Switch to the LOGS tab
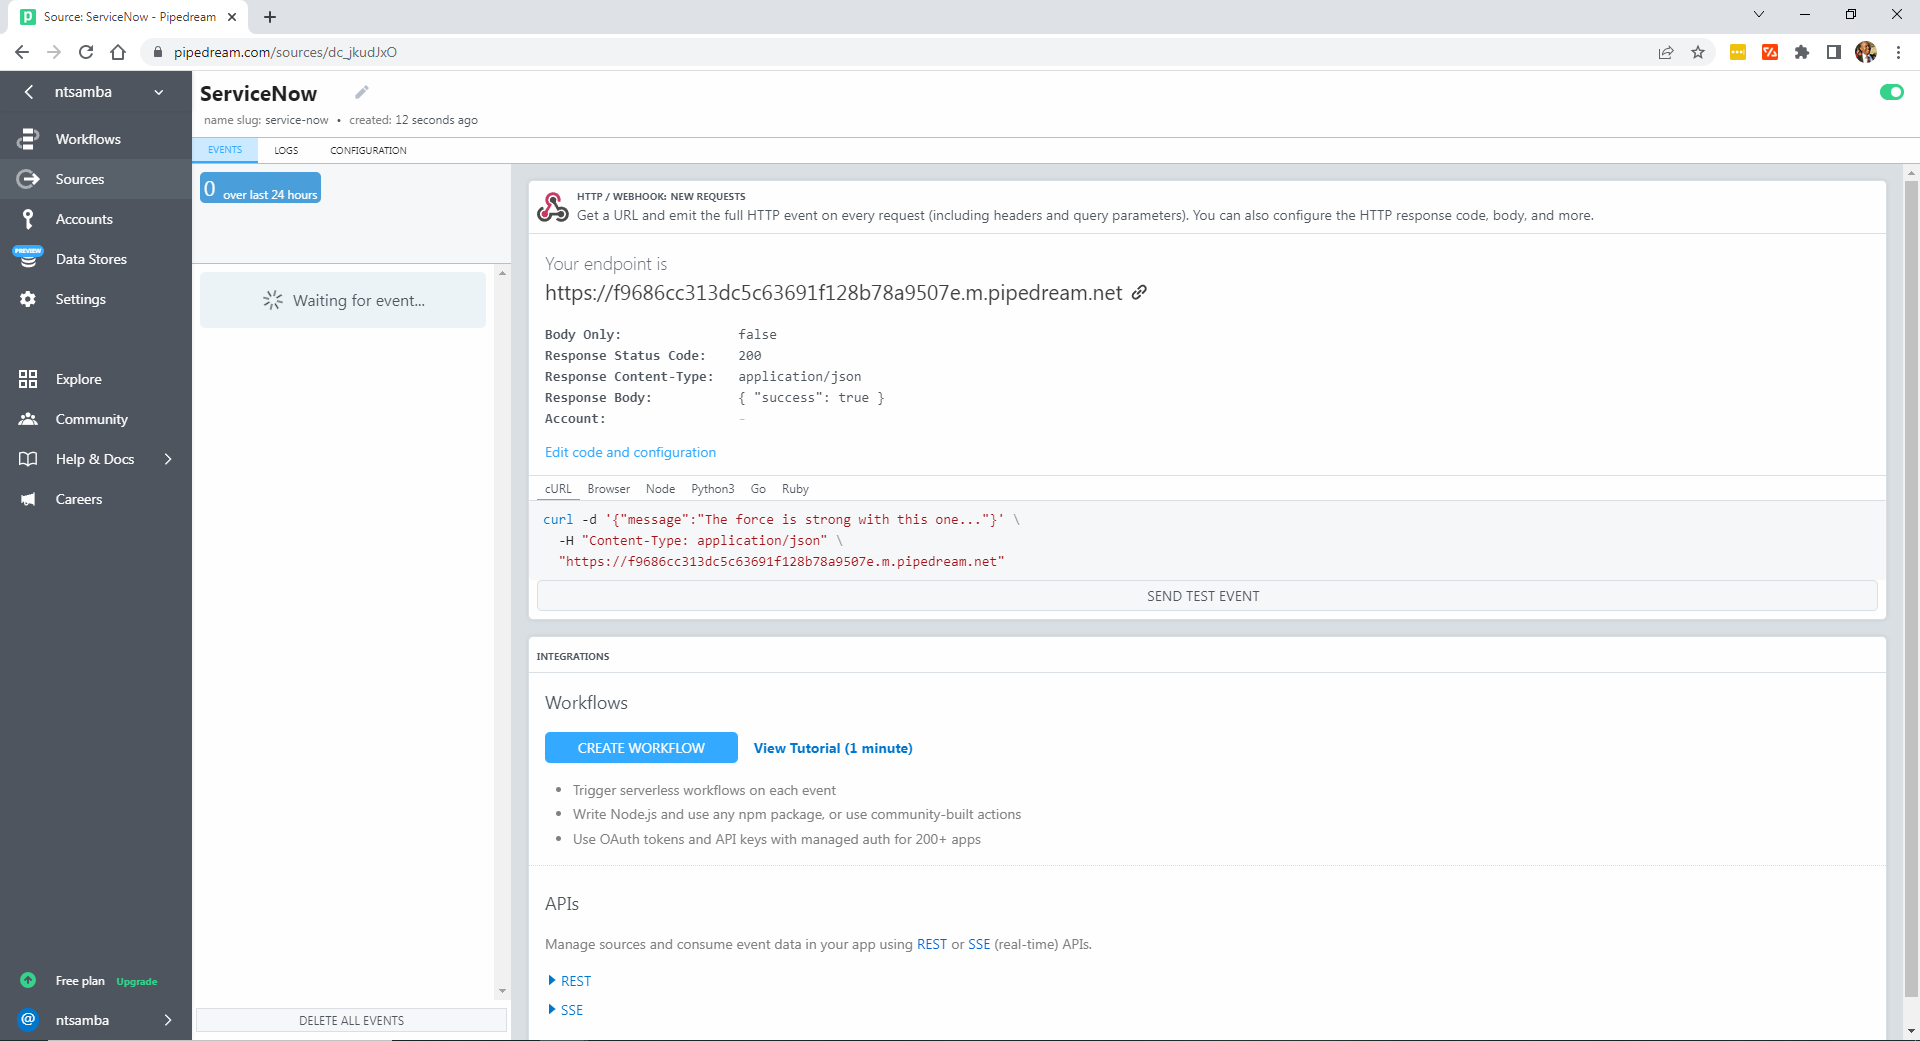 click(286, 150)
